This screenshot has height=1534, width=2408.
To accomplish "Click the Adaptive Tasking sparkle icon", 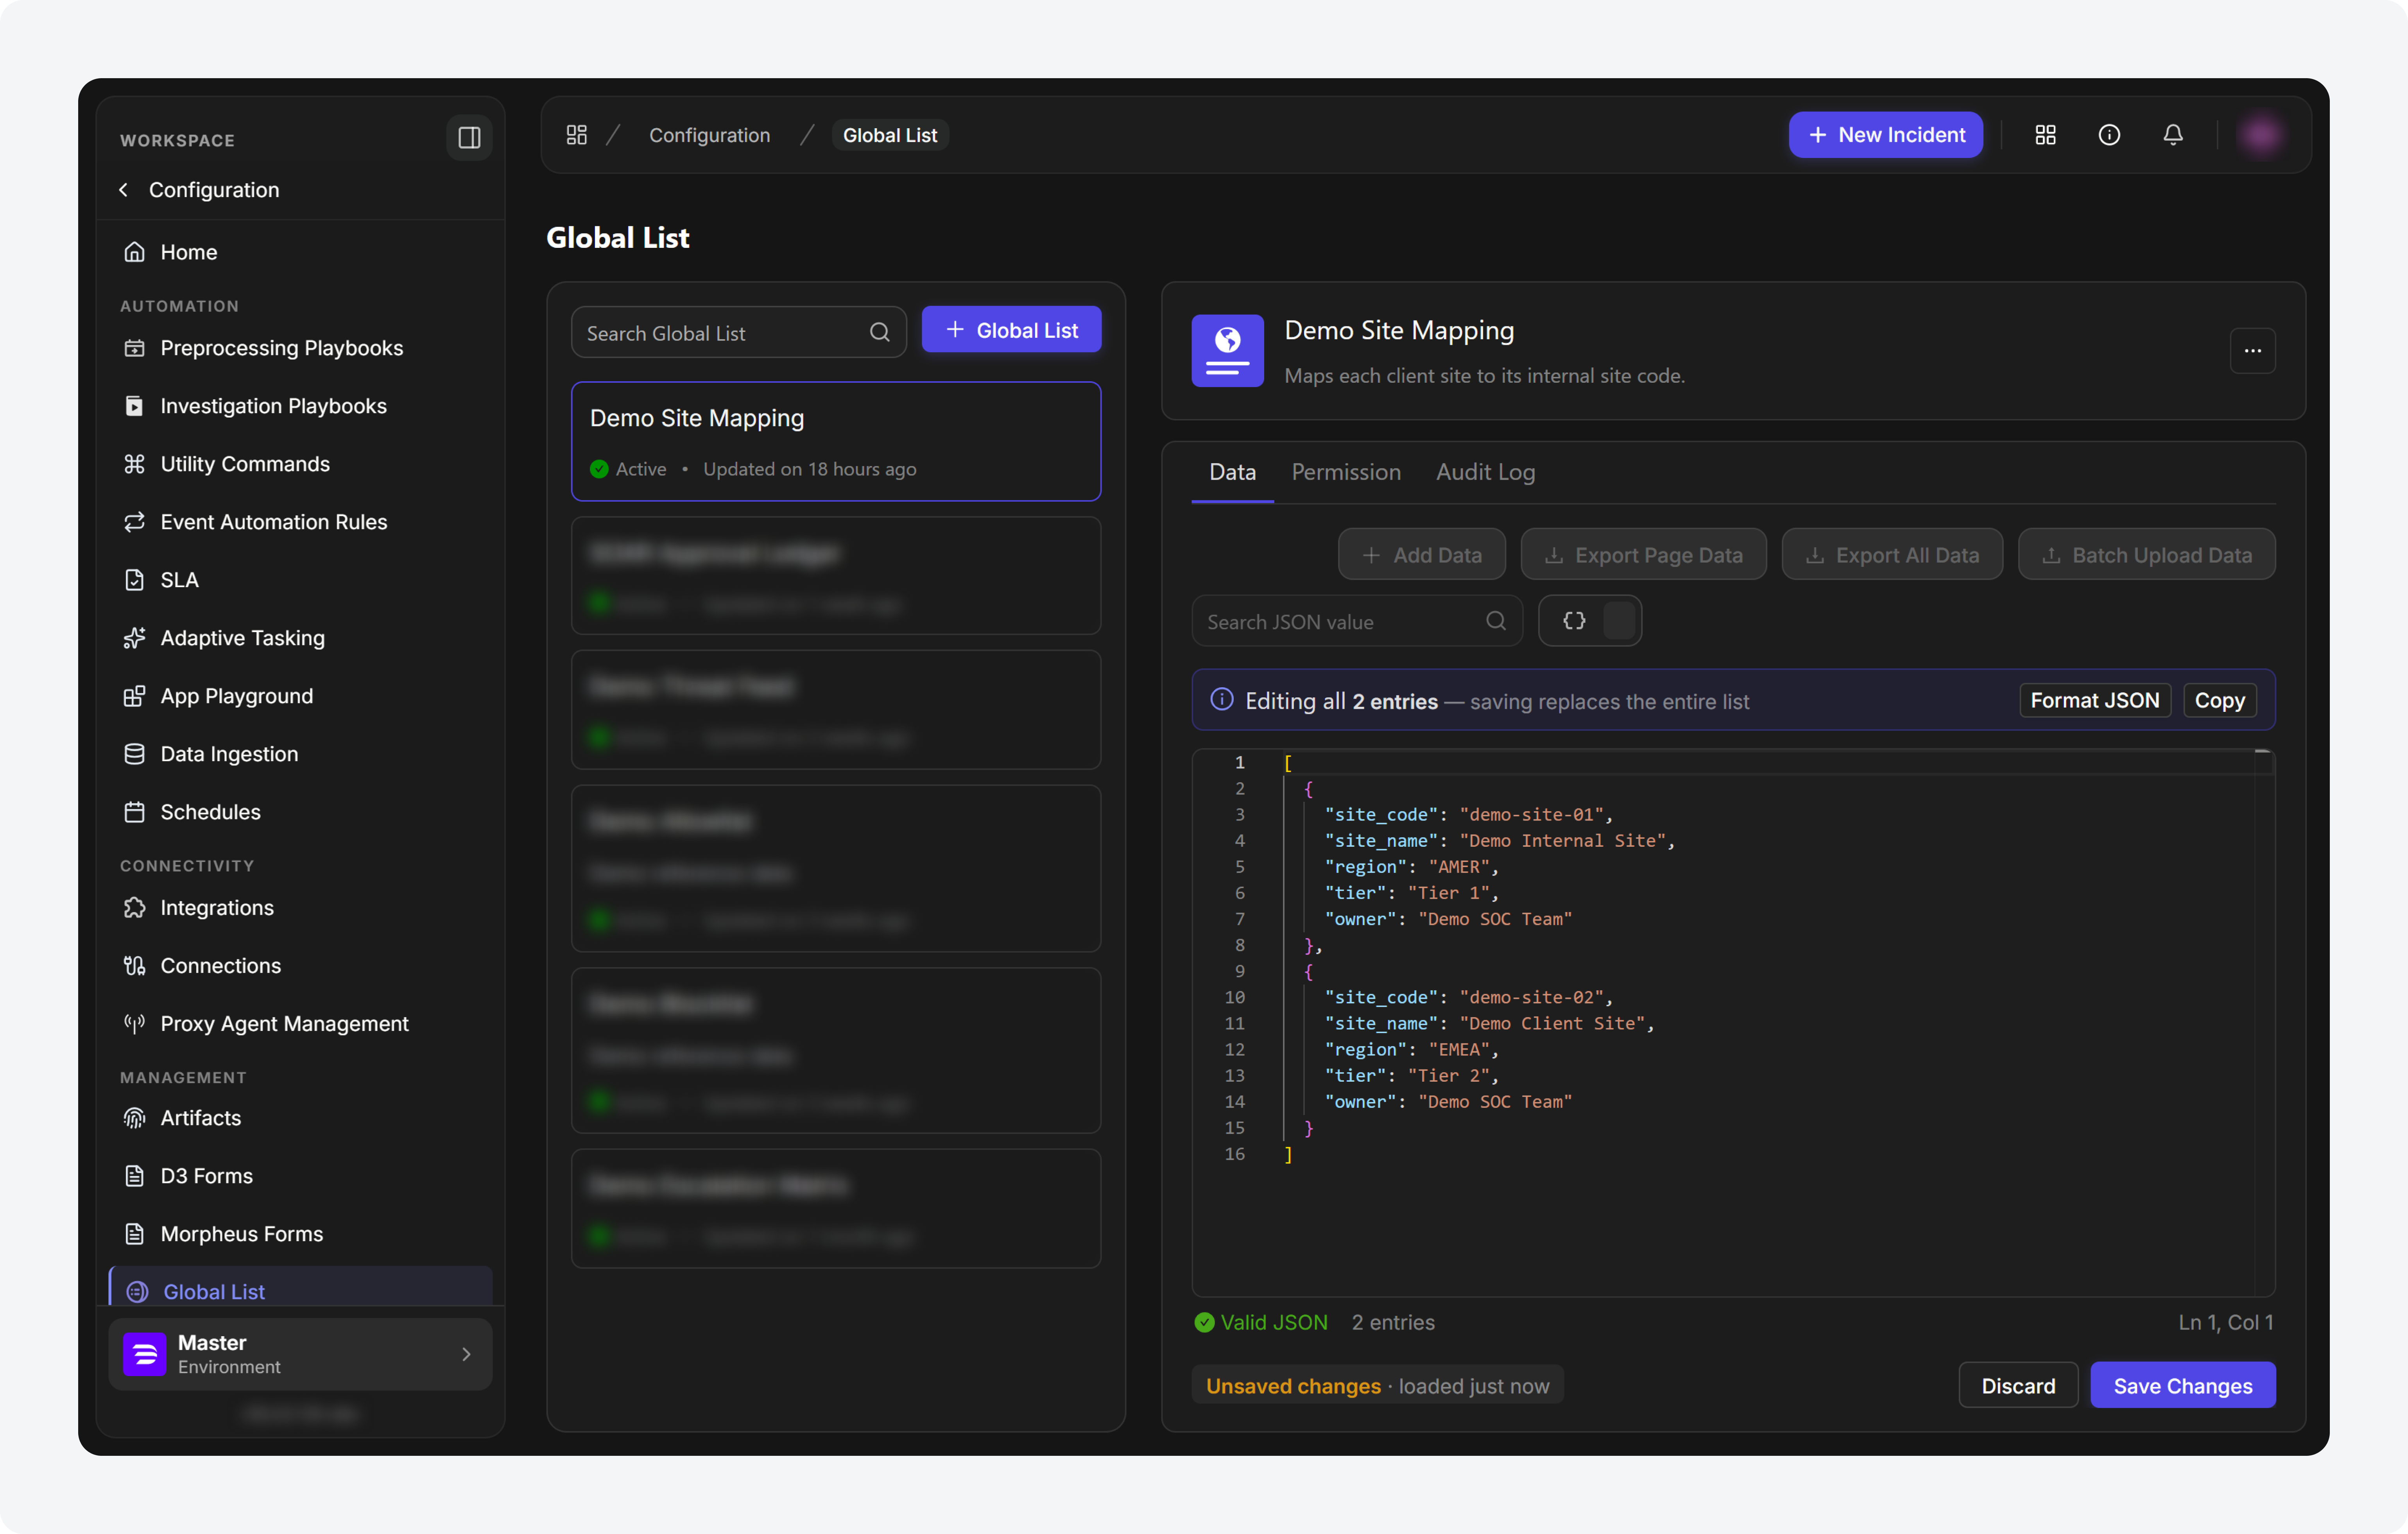I will pyautogui.click(x=134, y=638).
